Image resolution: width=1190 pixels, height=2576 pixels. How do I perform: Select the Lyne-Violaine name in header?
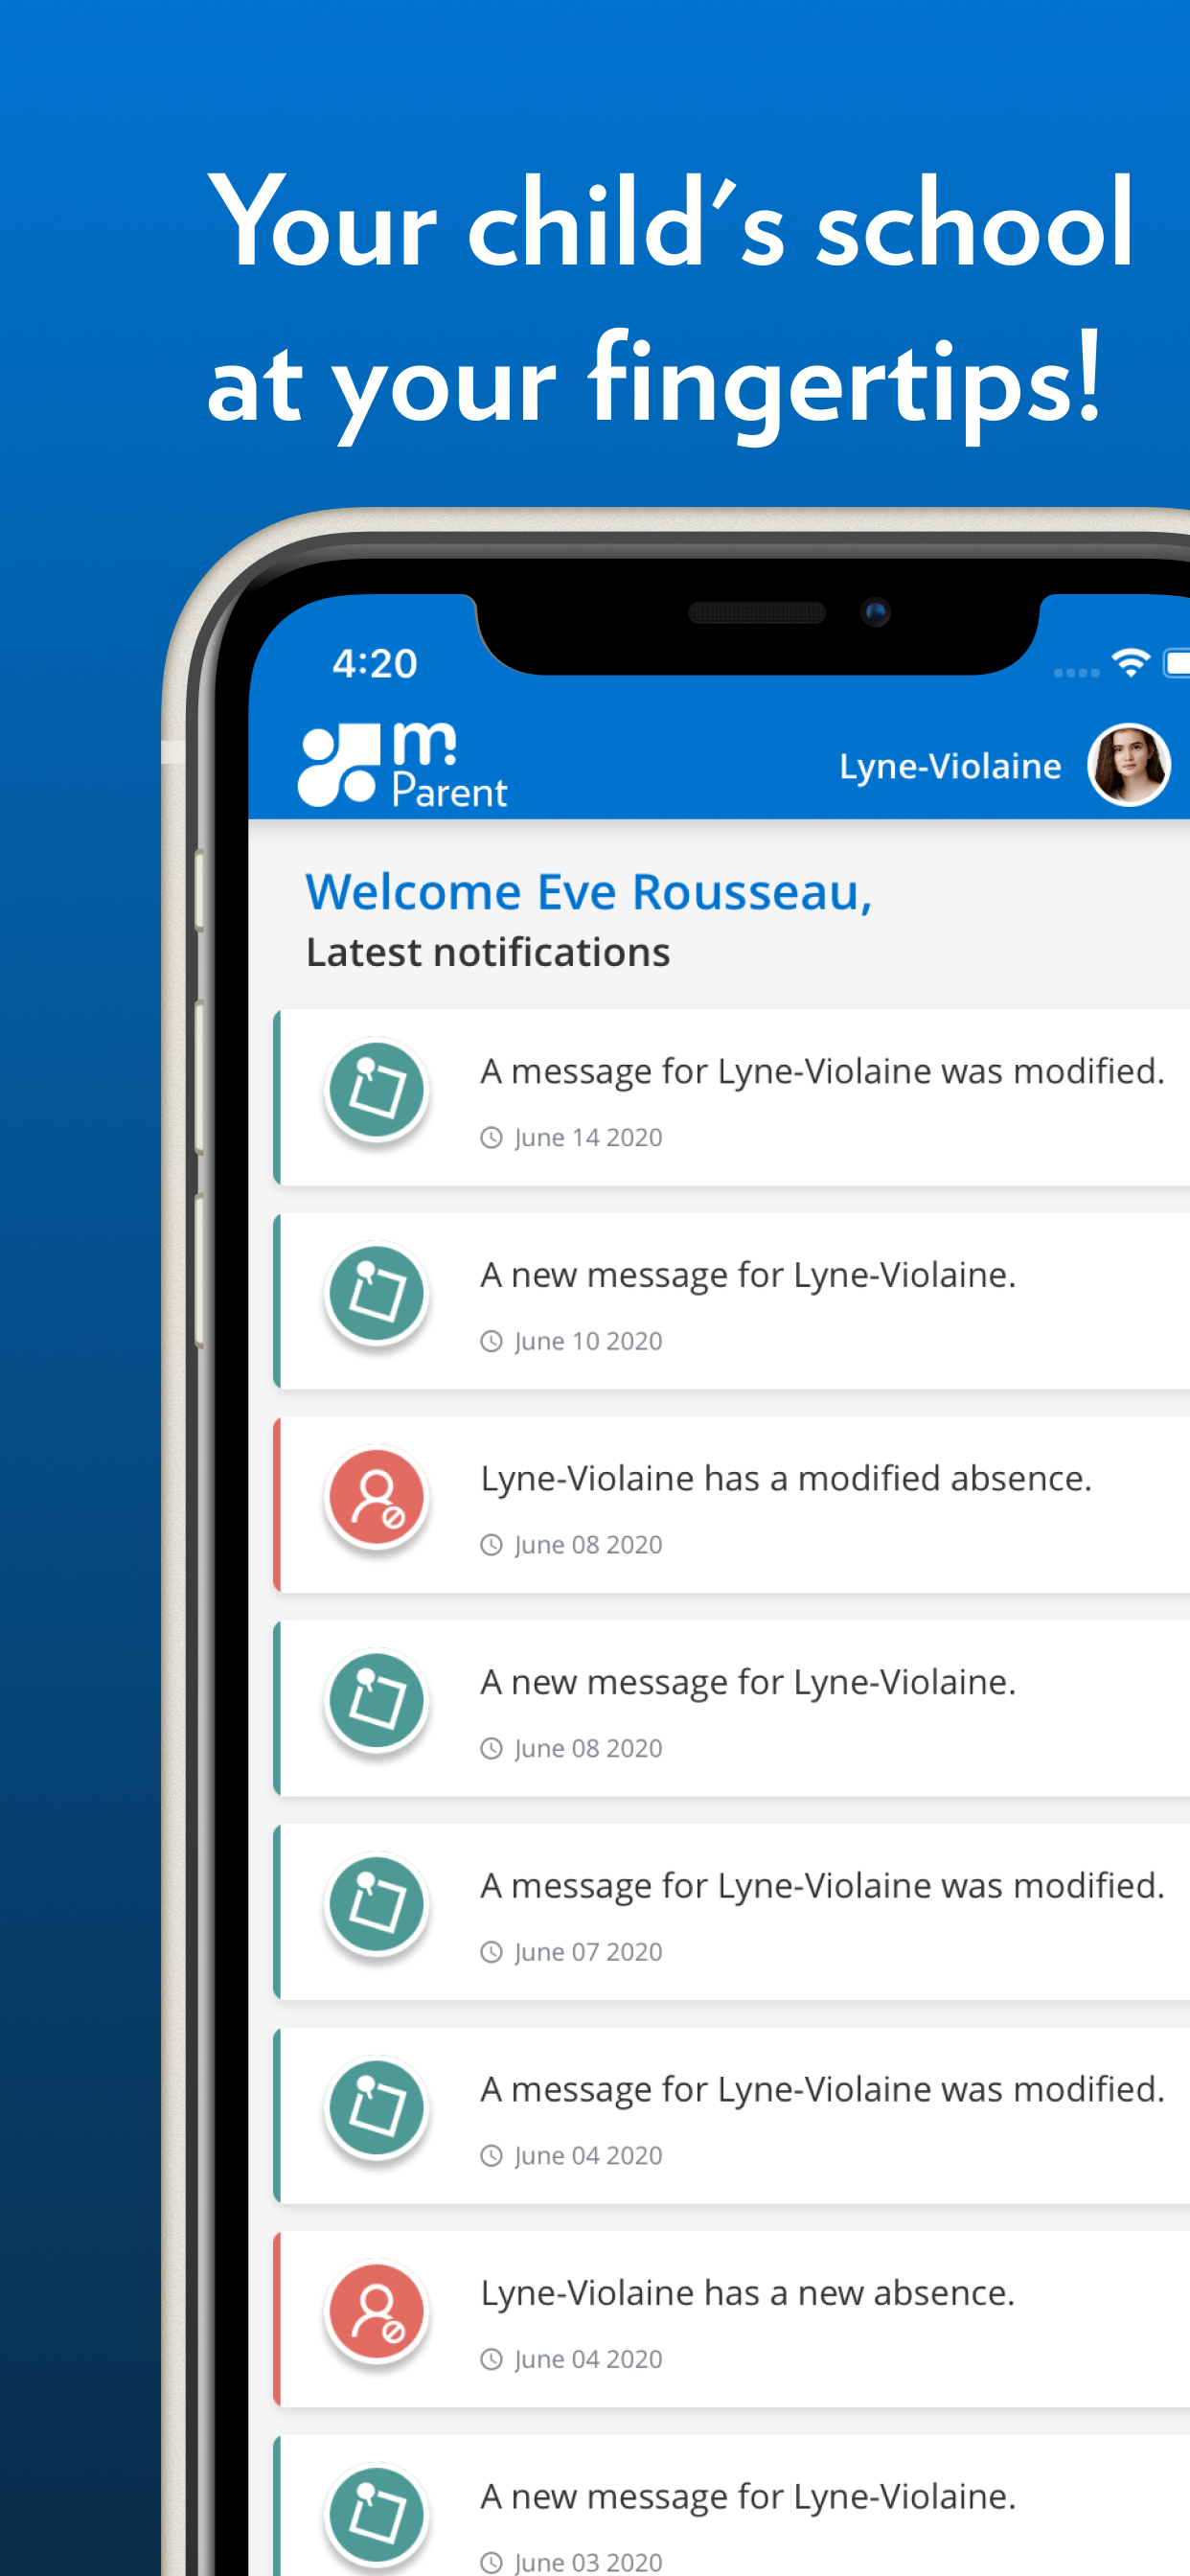pyautogui.click(x=950, y=766)
